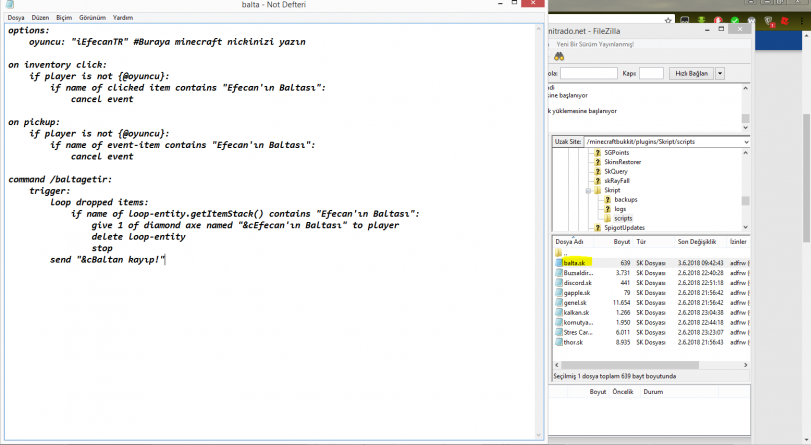The image size is (811, 445).
Task: Open the Biçim menu in Notepad
Action: pyautogui.click(x=64, y=18)
